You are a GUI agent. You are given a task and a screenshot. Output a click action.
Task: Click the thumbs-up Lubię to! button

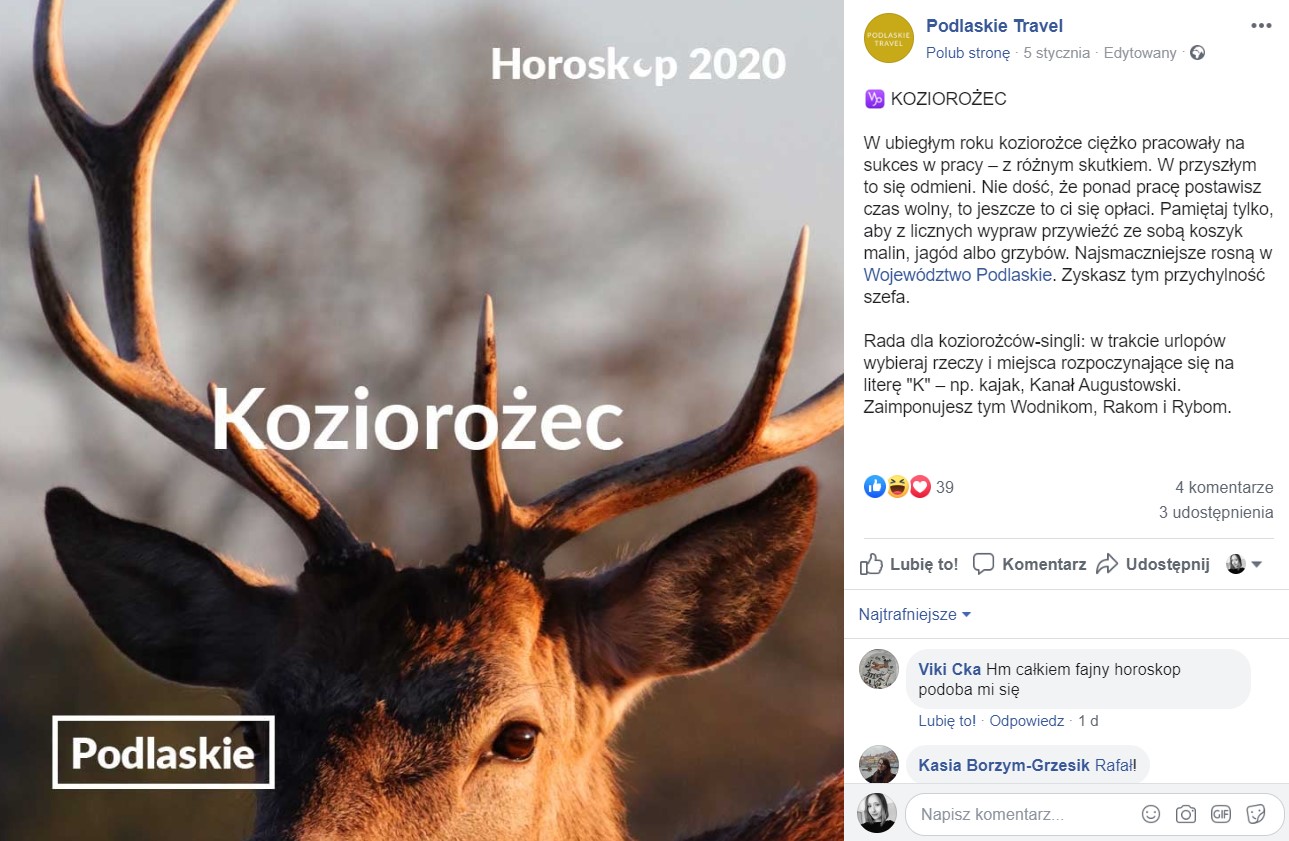[x=909, y=564]
